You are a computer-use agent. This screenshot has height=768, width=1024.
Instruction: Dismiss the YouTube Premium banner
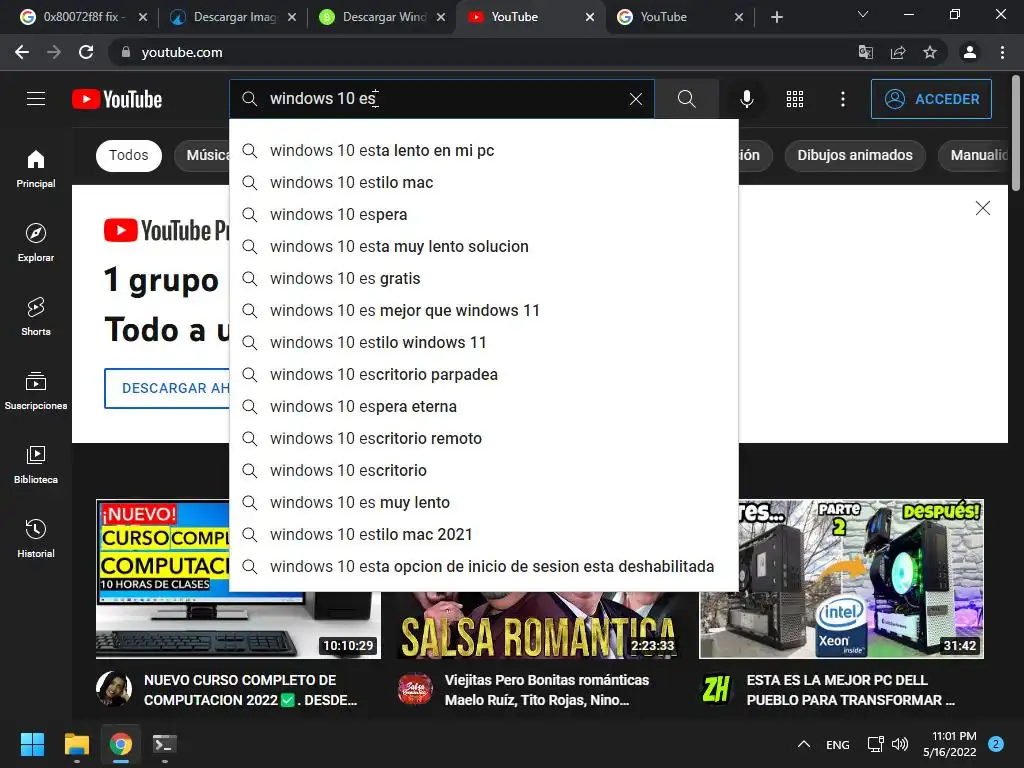click(x=982, y=208)
